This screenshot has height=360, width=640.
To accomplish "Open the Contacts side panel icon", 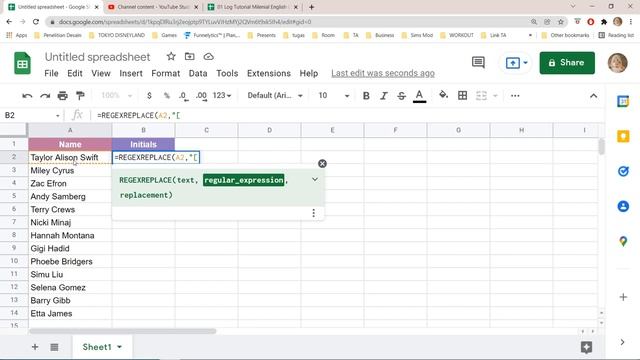I will pyautogui.click(x=623, y=206).
